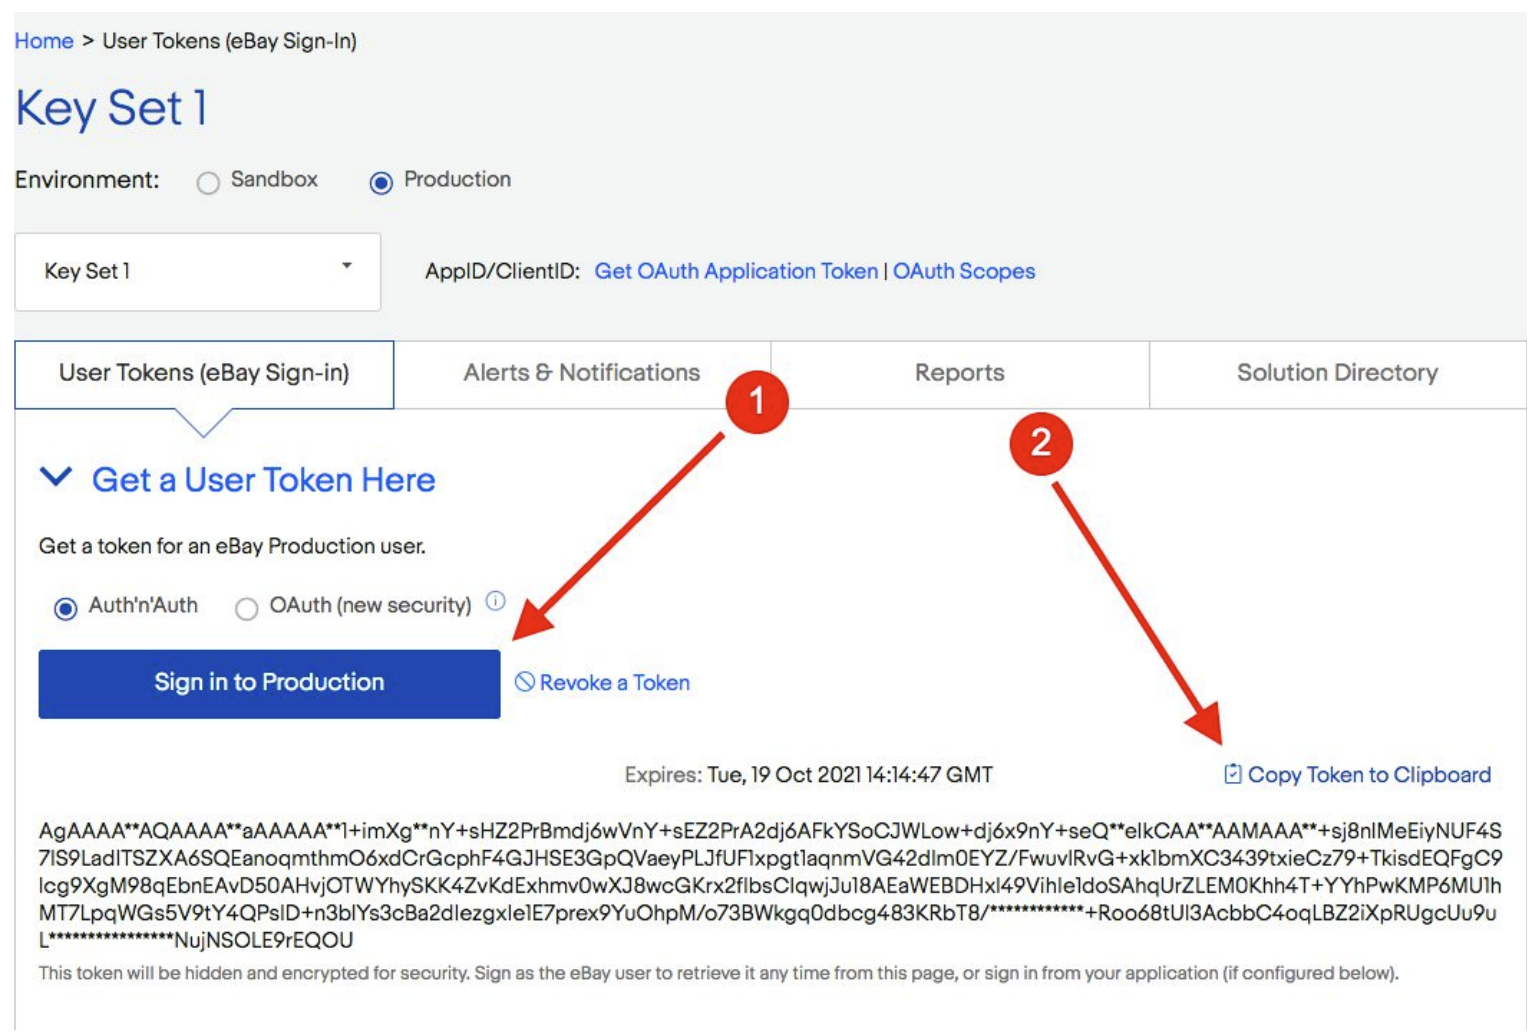Open the OAuth Scopes link
This screenshot has width=1536, height=1032.
[x=963, y=271]
